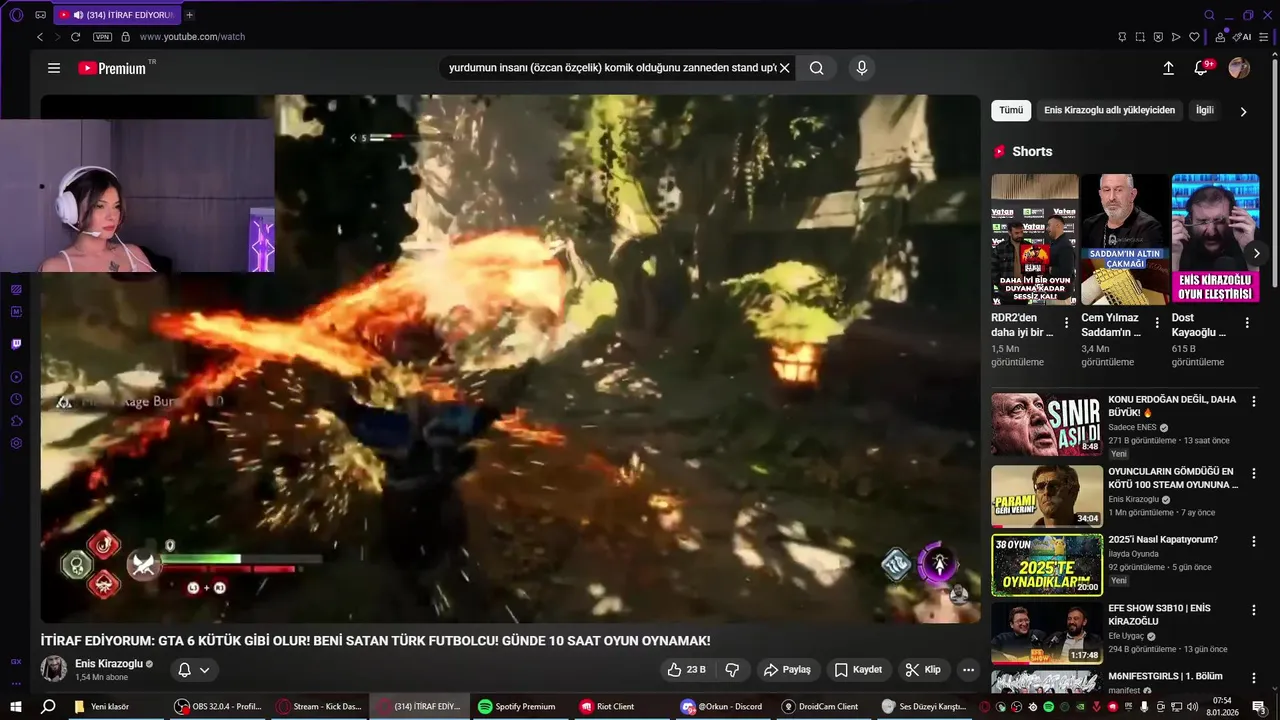Show the next Shorts with the arrow
1280x720 pixels.
click(x=1257, y=253)
